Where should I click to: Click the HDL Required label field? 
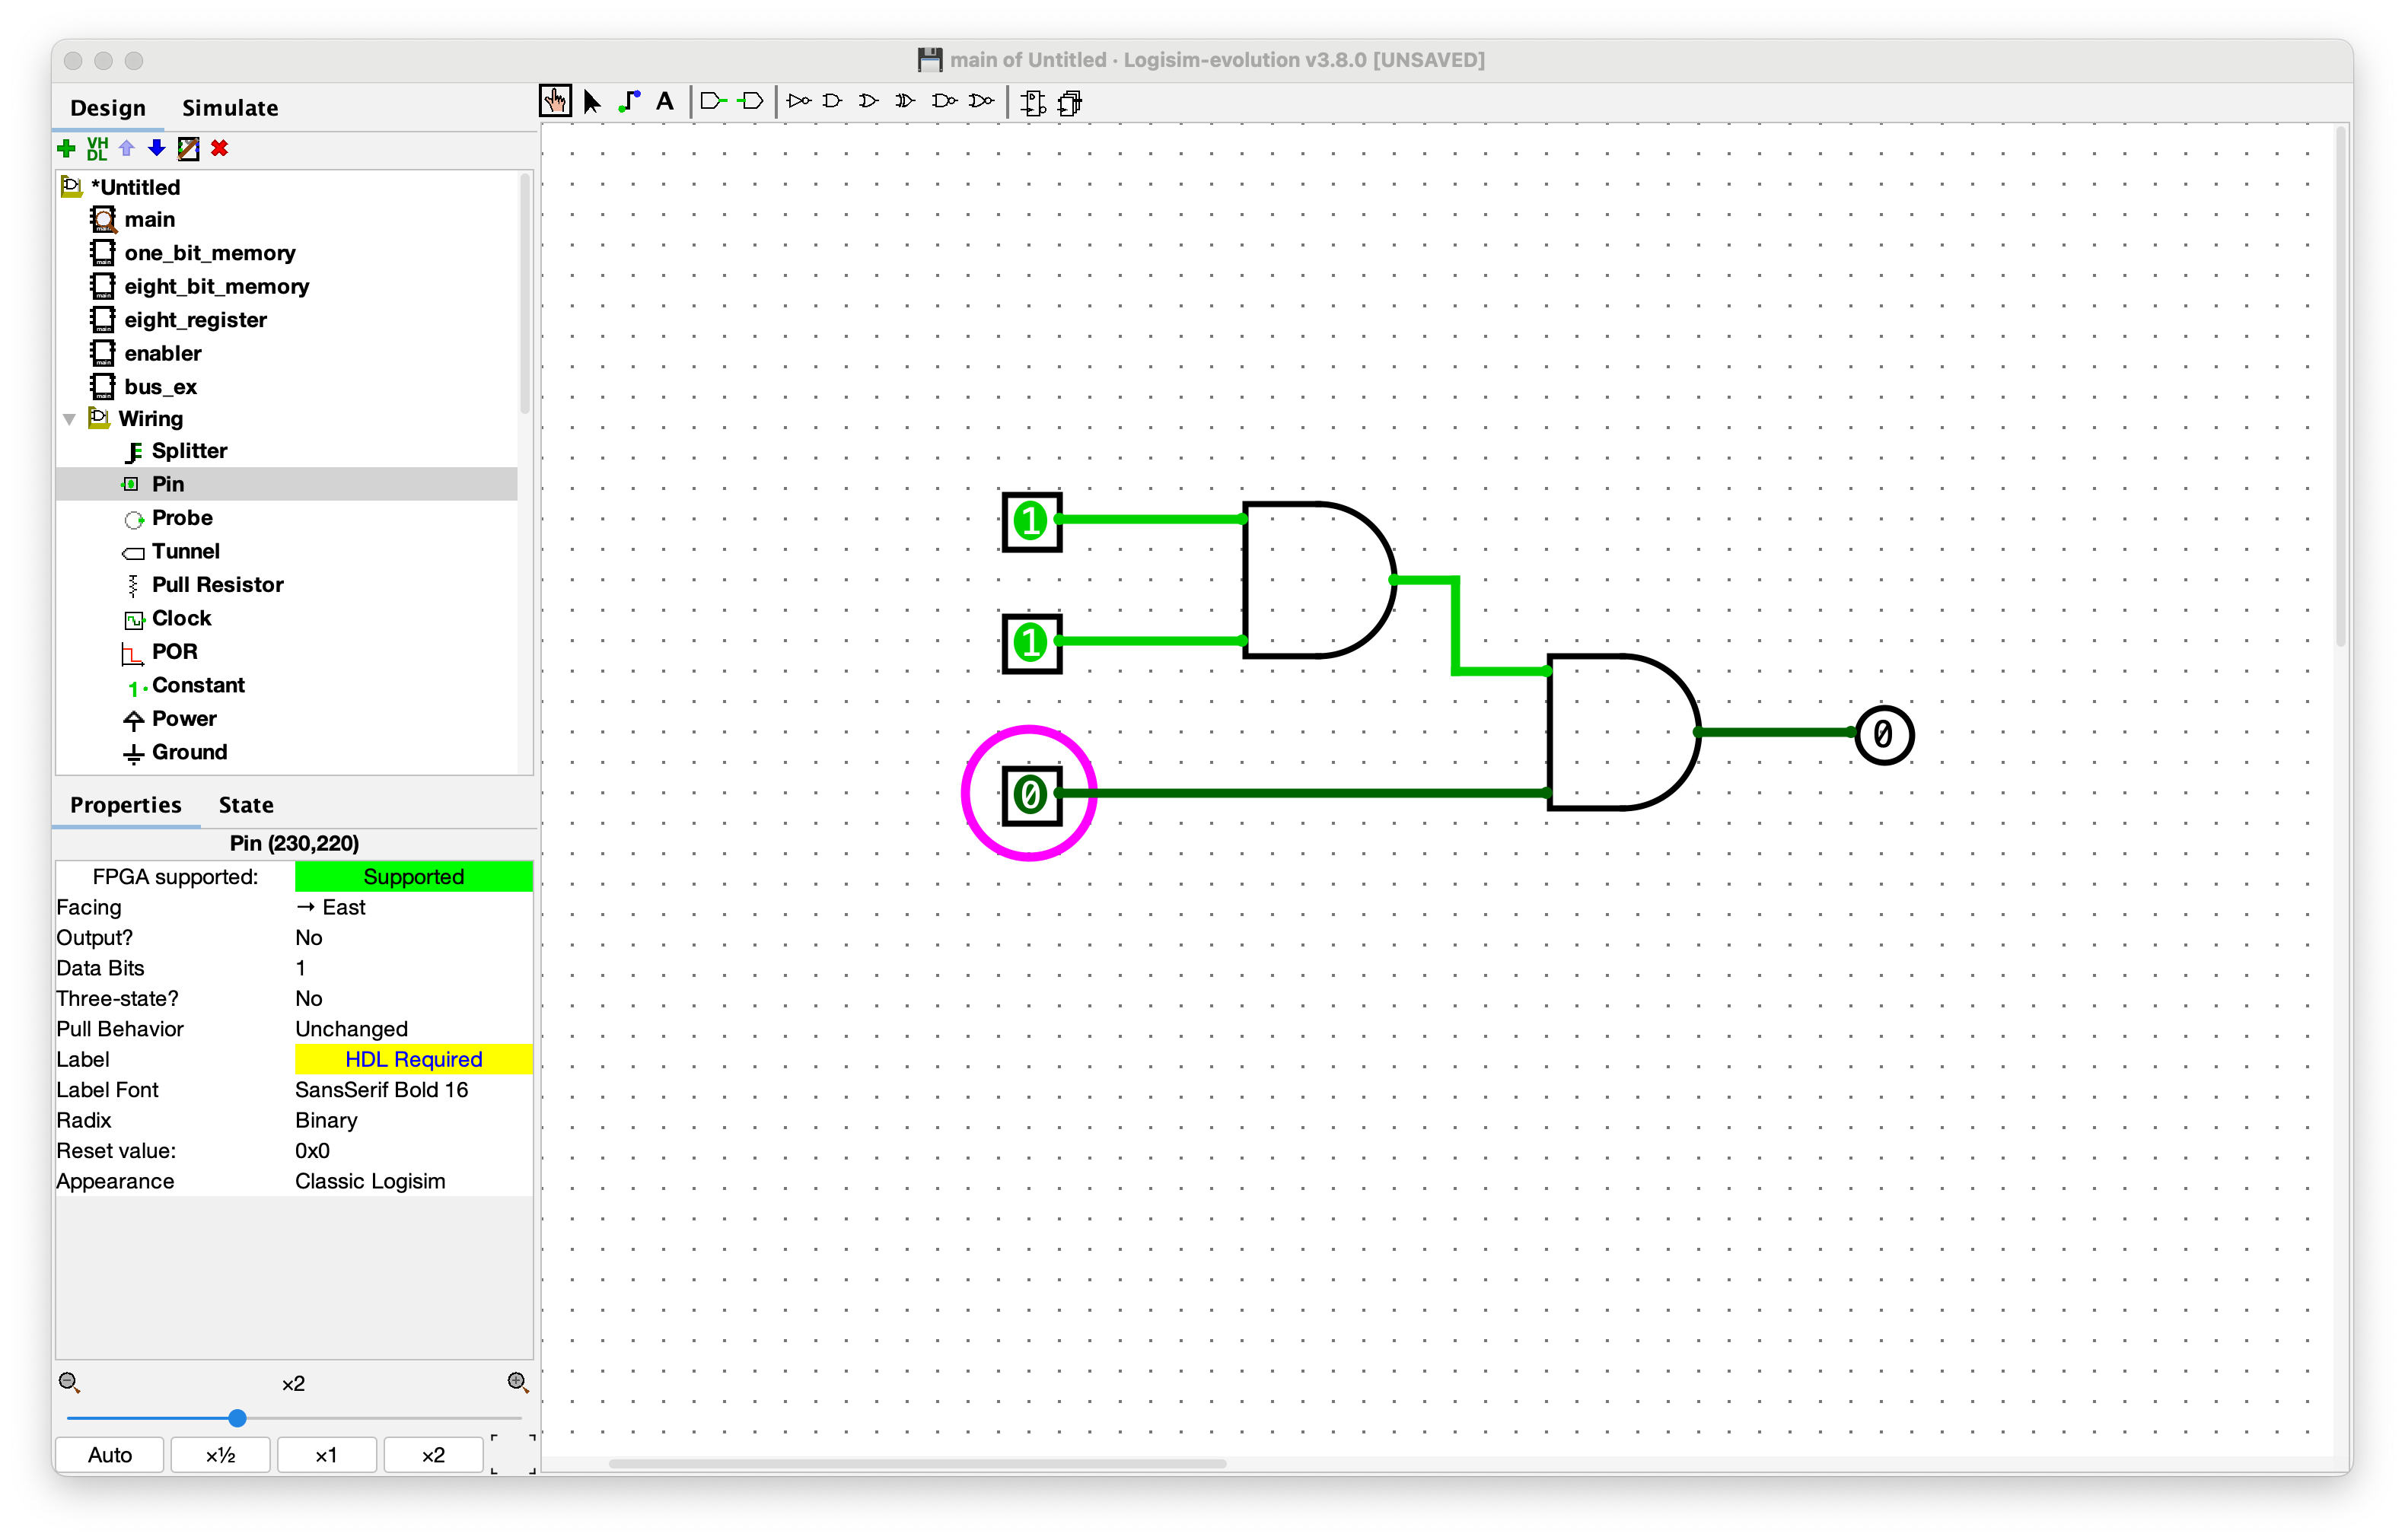click(413, 1060)
